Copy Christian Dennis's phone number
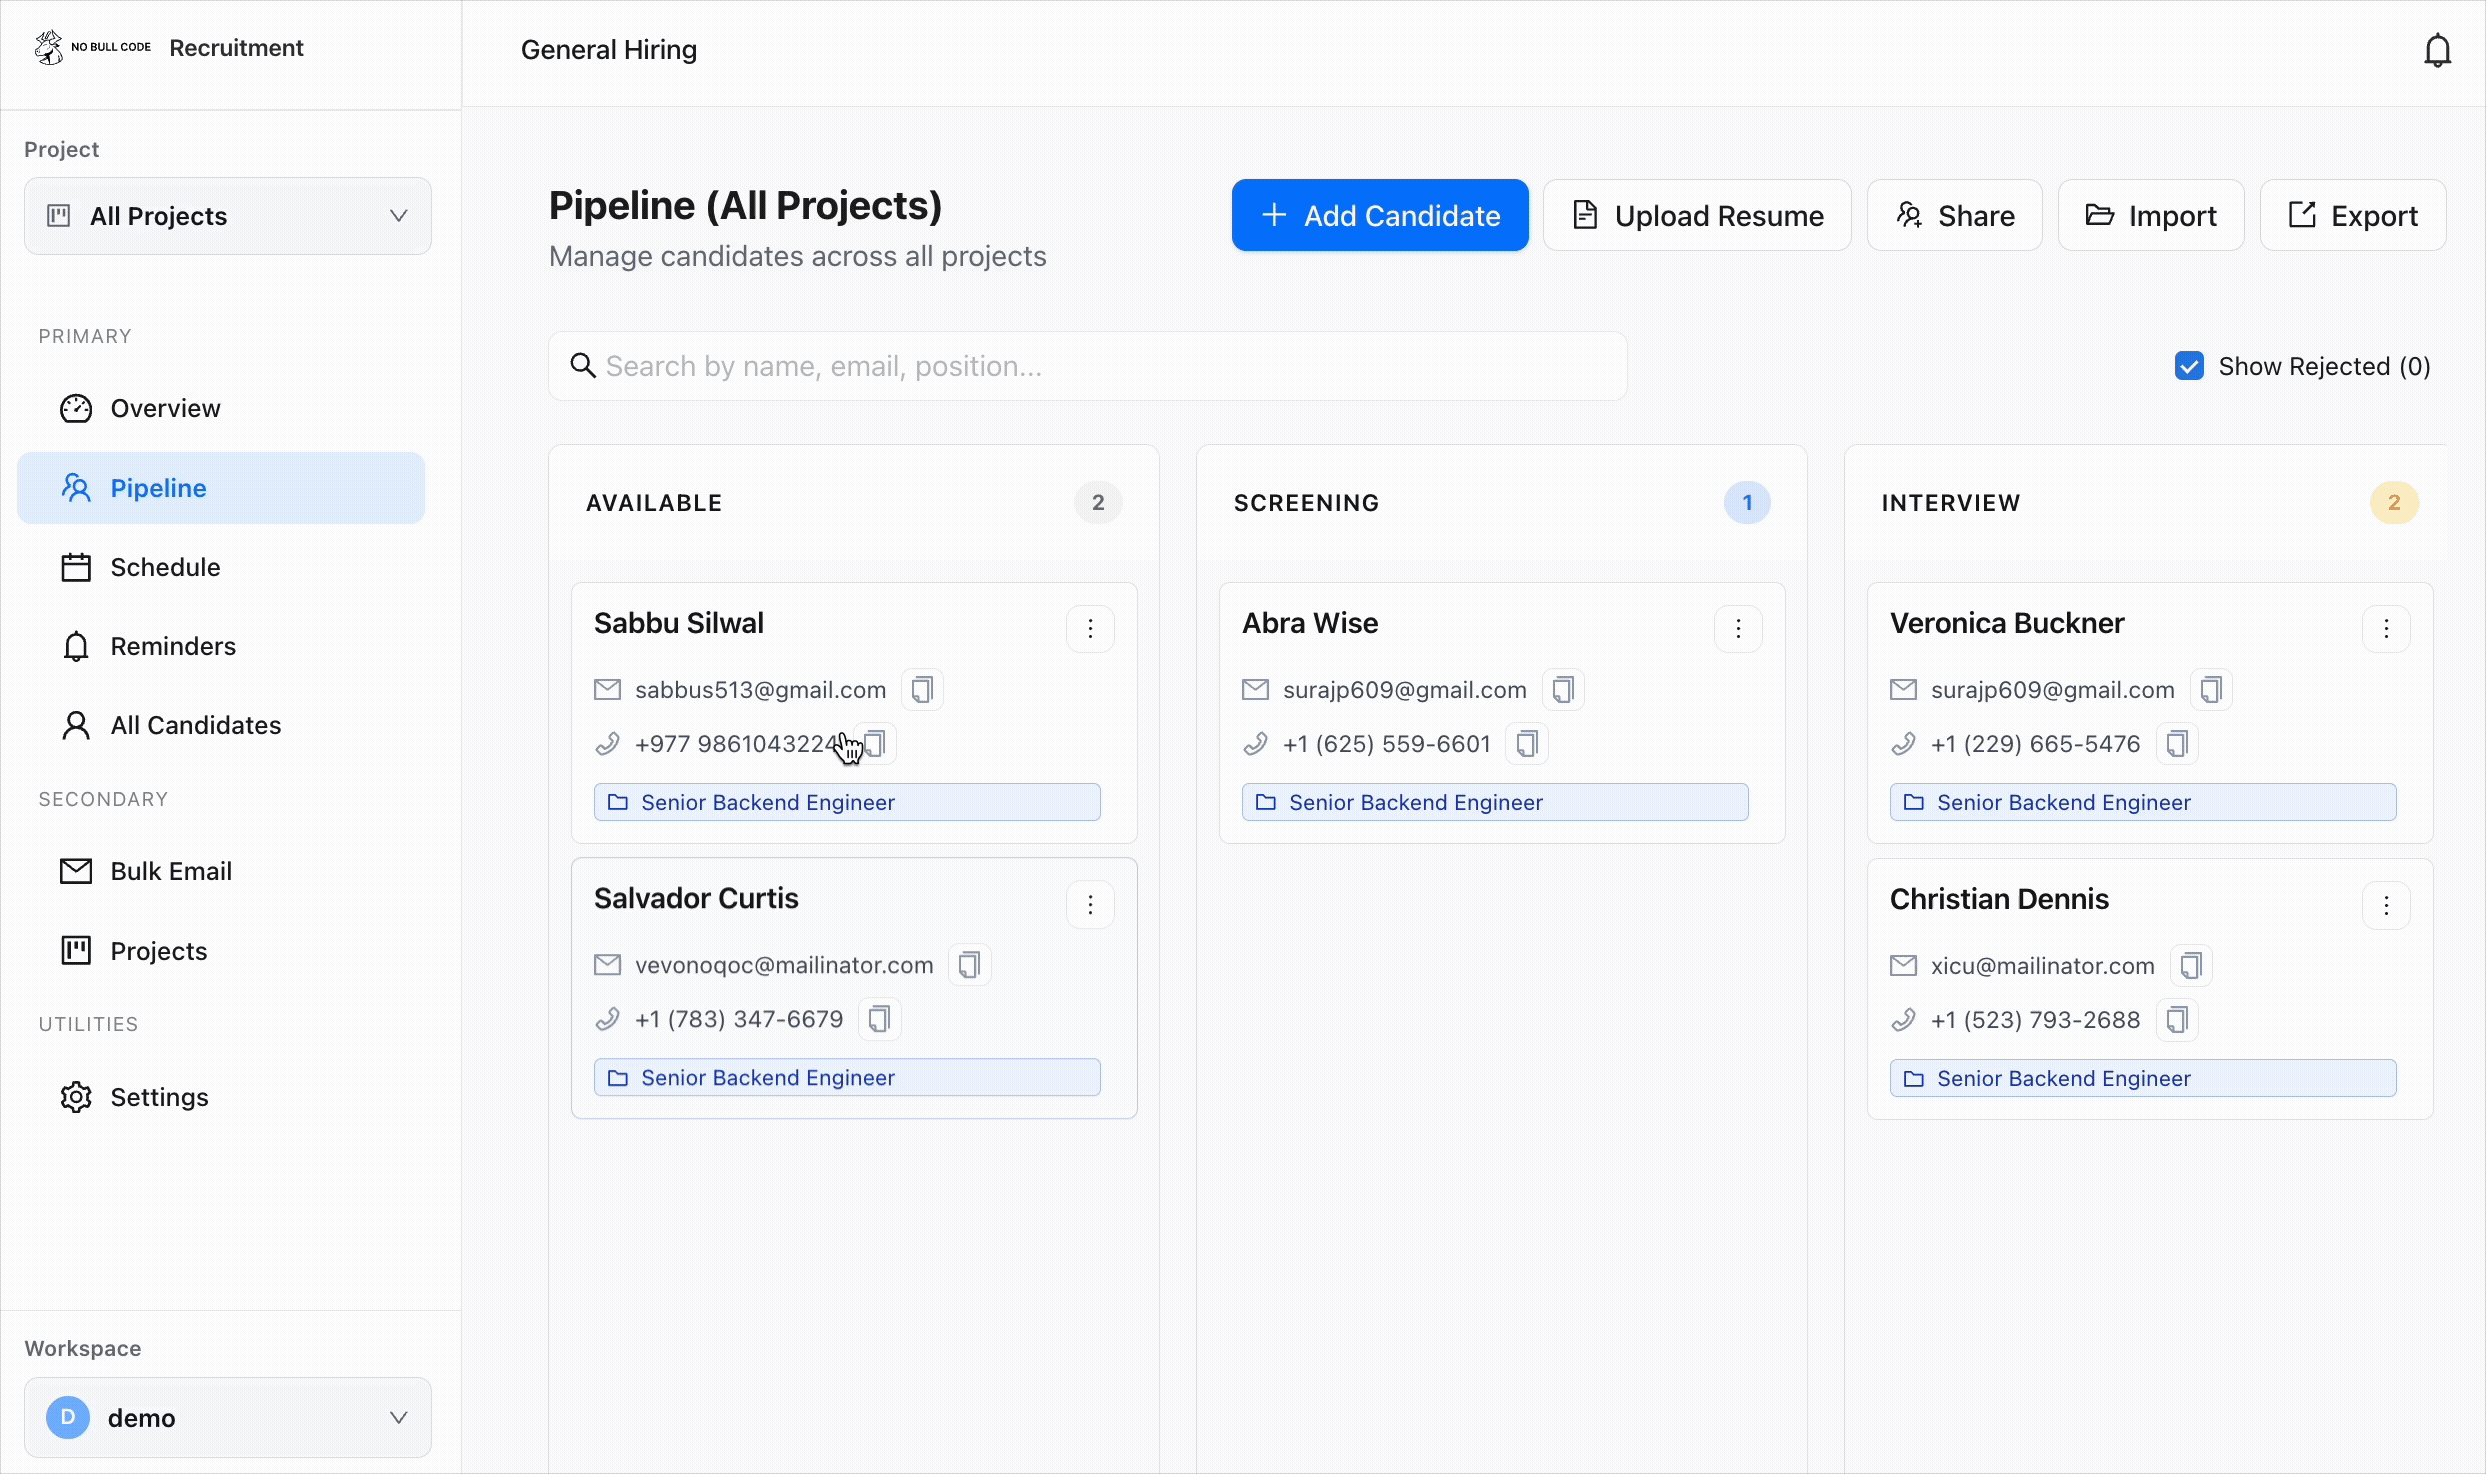This screenshot has width=2486, height=1474. 2177,1020
